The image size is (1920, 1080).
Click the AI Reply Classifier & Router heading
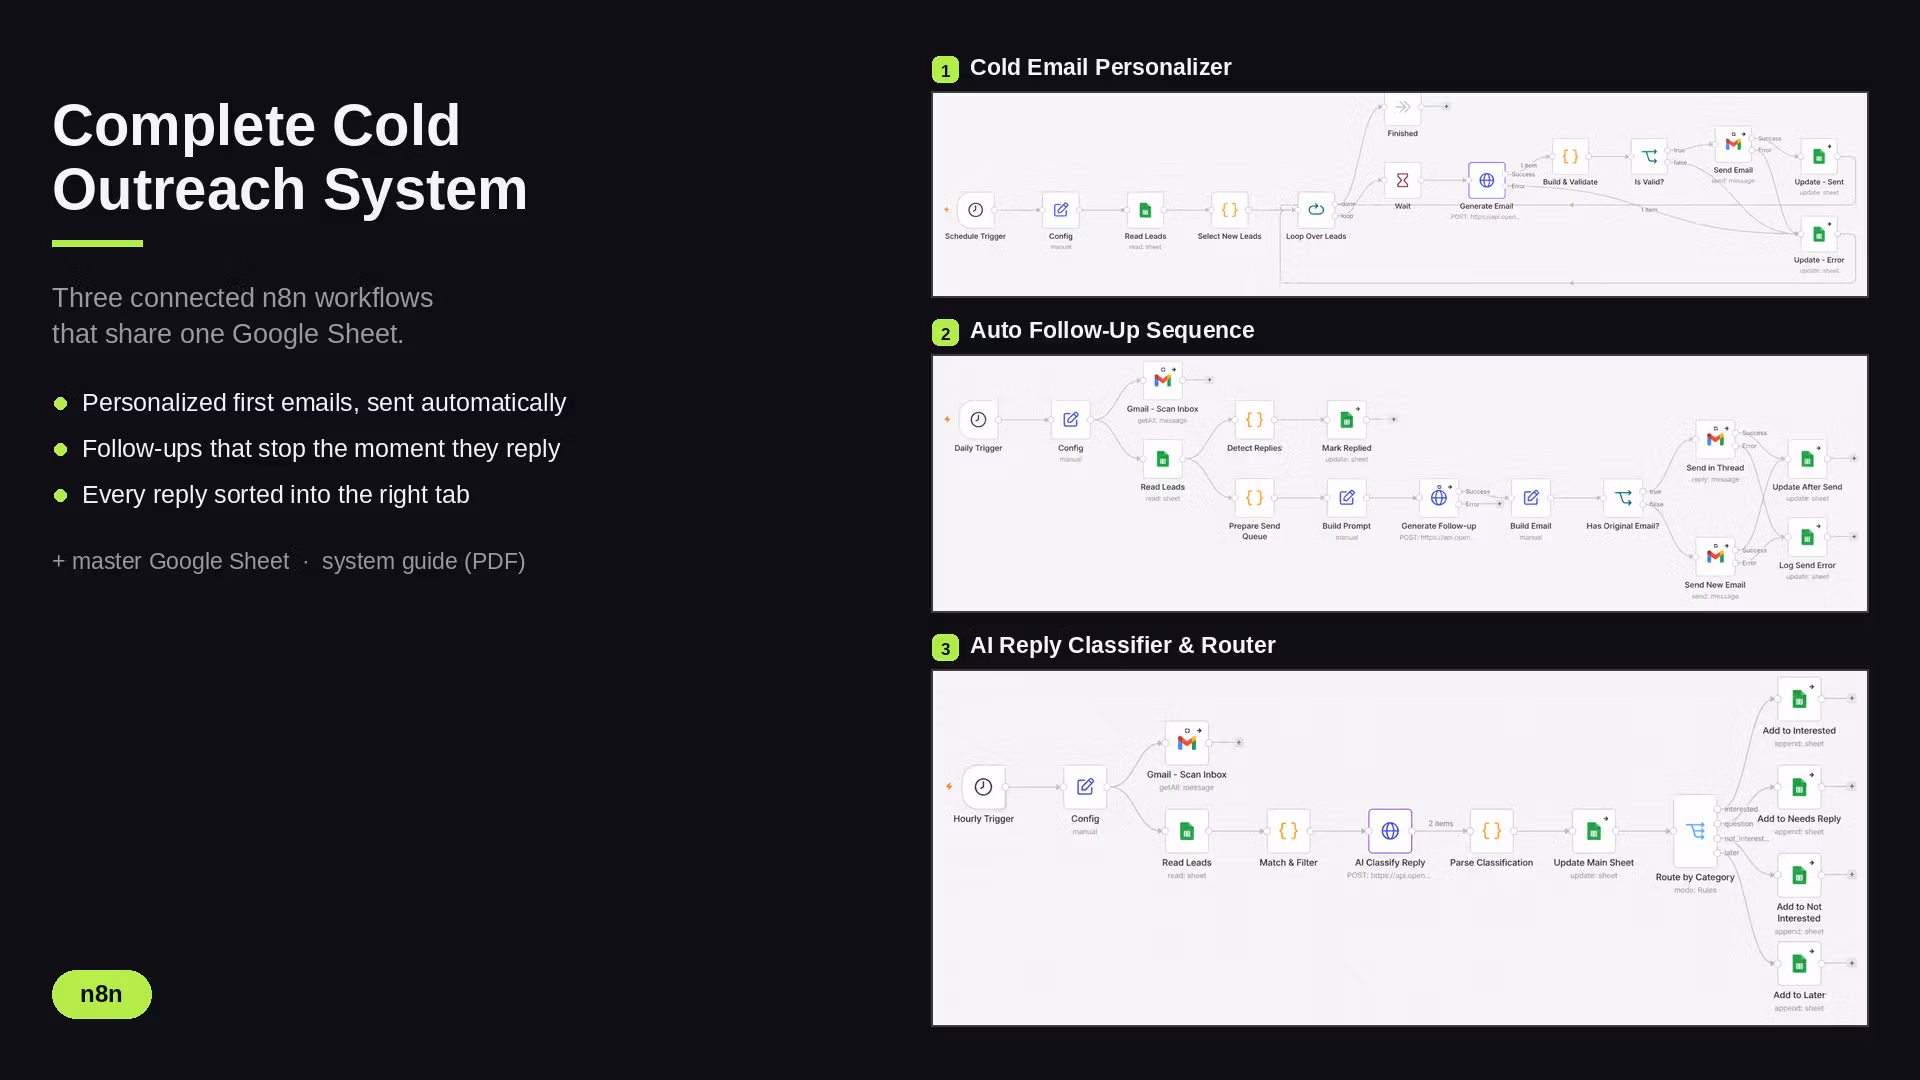1122,646
